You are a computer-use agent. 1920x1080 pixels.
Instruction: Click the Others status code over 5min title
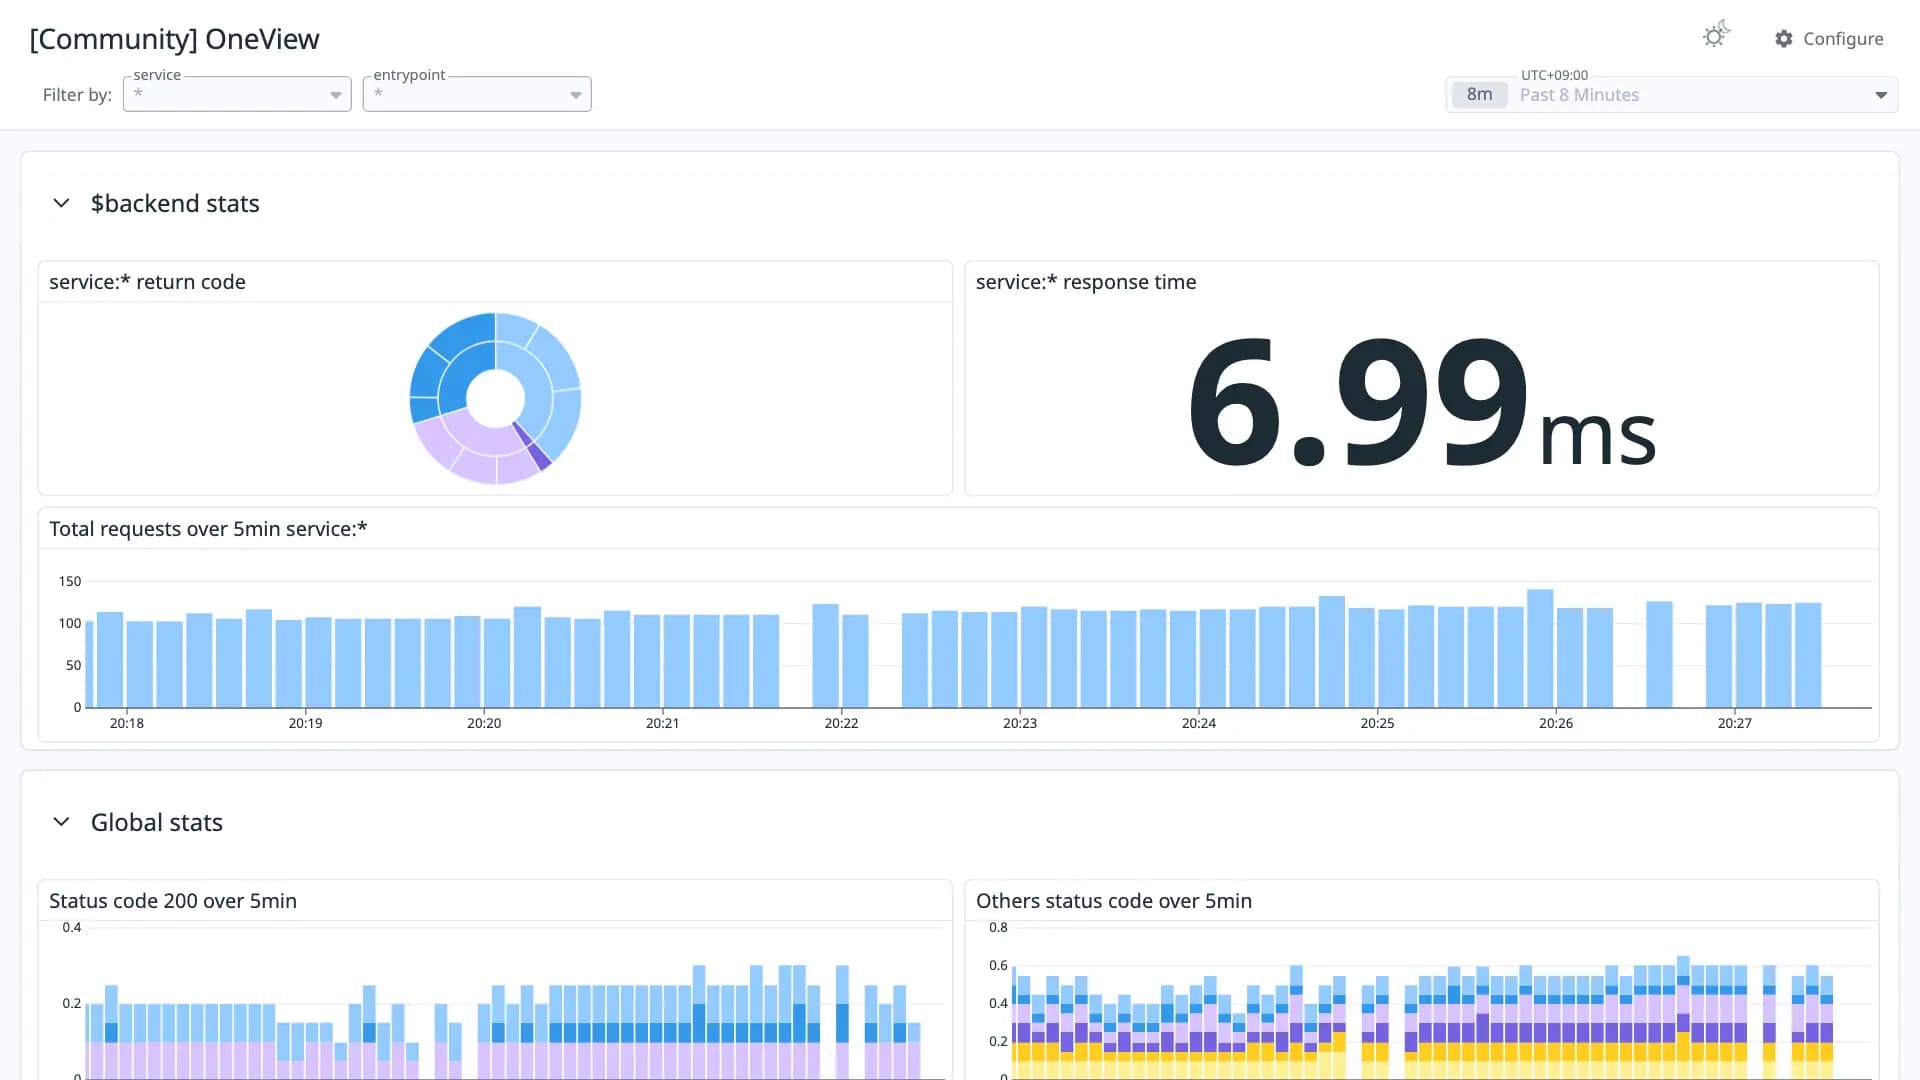1114,901
